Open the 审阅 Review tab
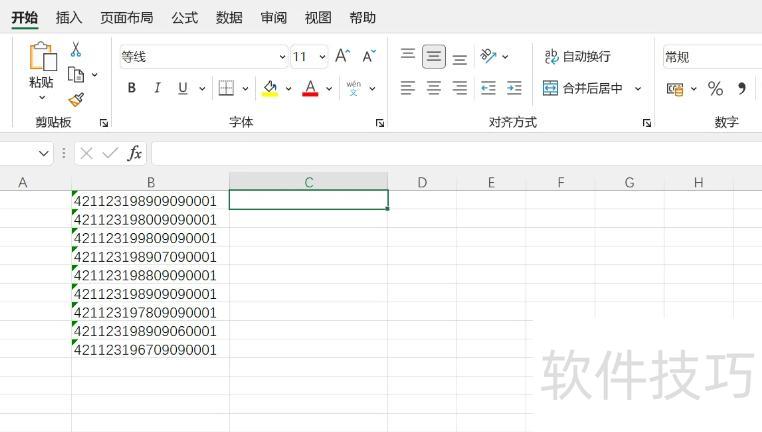Image resolution: width=762 pixels, height=432 pixels. point(274,18)
